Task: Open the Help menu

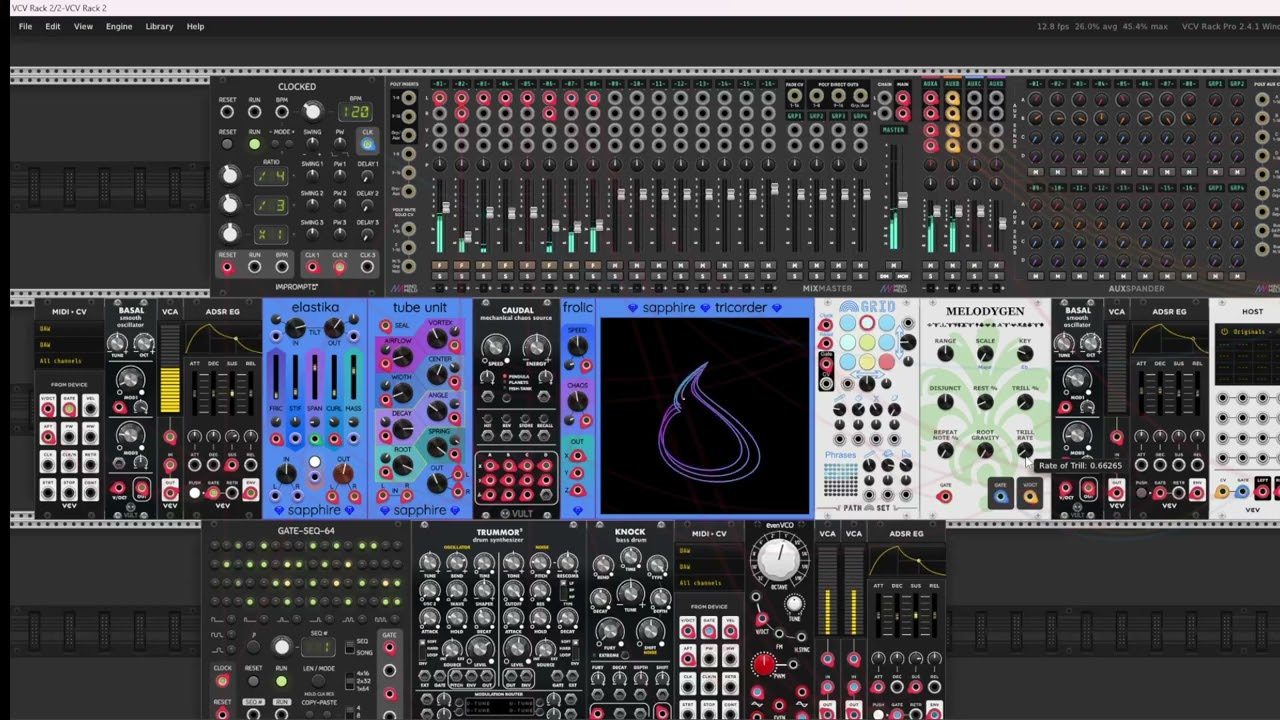Action: [x=195, y=26]
